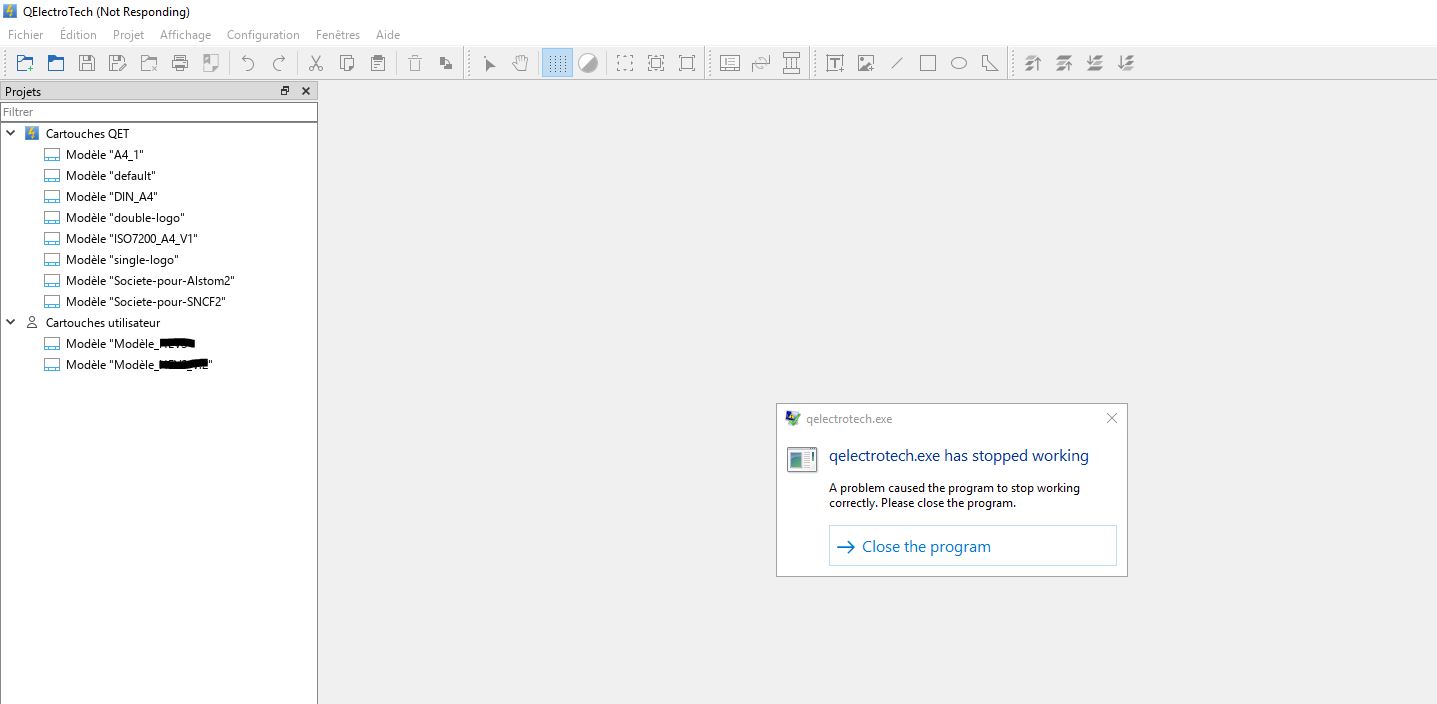Select the polygon drawing tool

coord(990,63)
